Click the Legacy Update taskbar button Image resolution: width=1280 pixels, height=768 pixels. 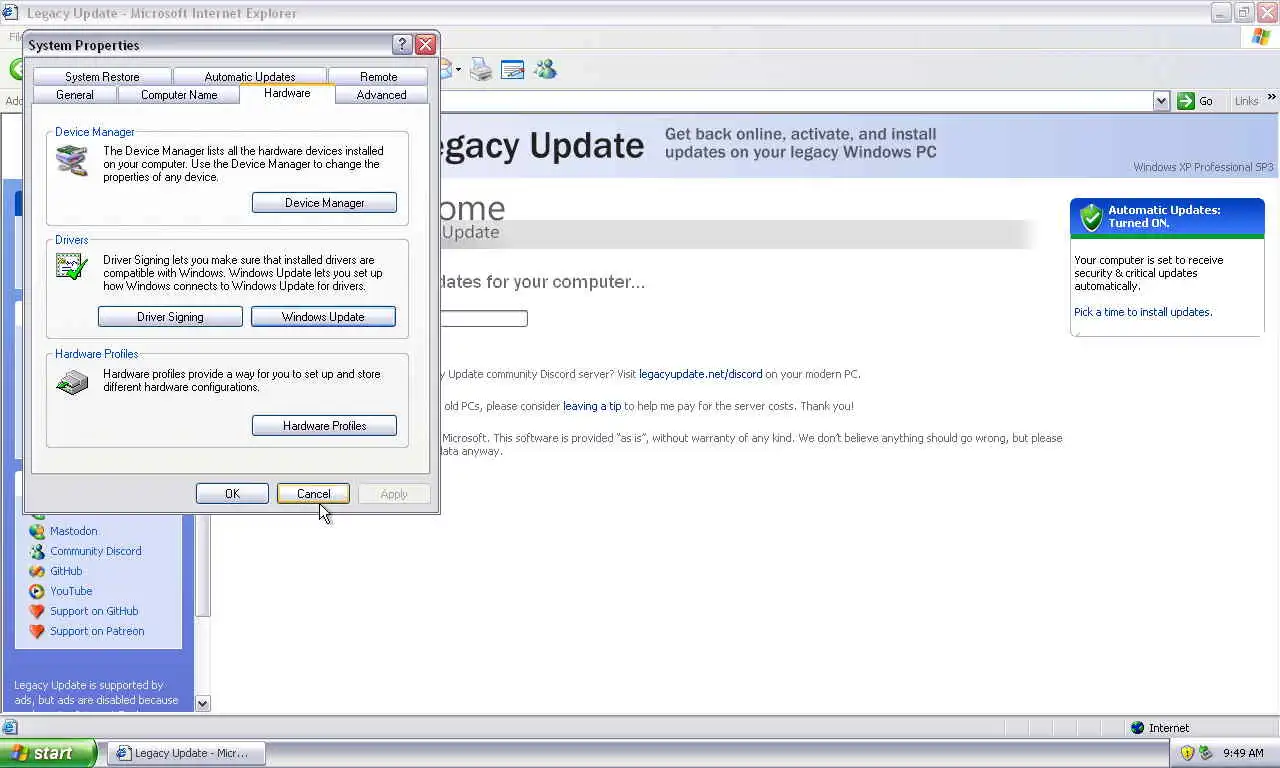[188, 753]
